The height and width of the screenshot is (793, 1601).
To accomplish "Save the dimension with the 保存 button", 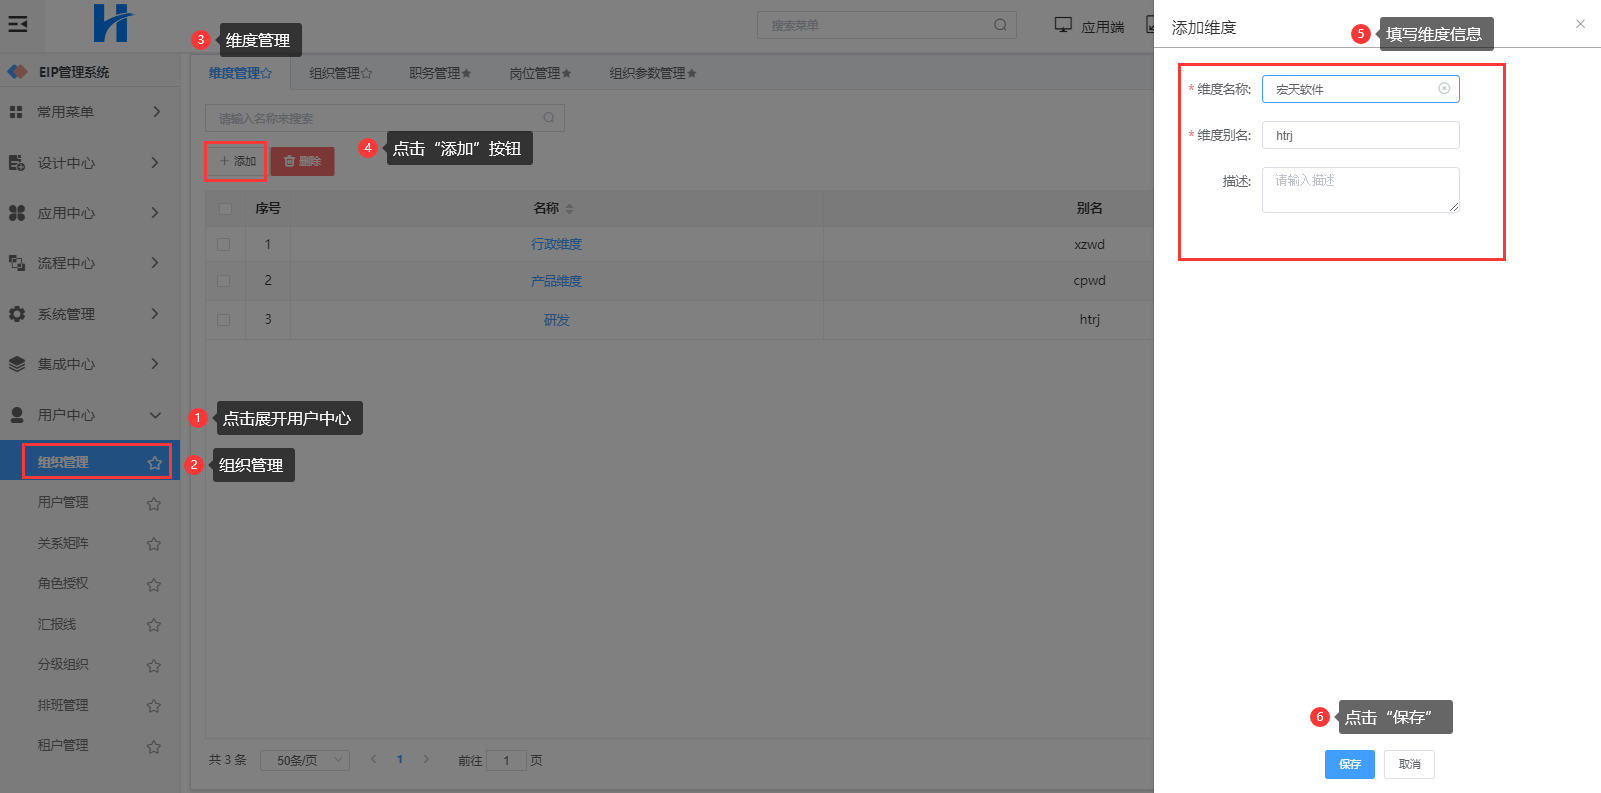I will [x=1350, y=764].
